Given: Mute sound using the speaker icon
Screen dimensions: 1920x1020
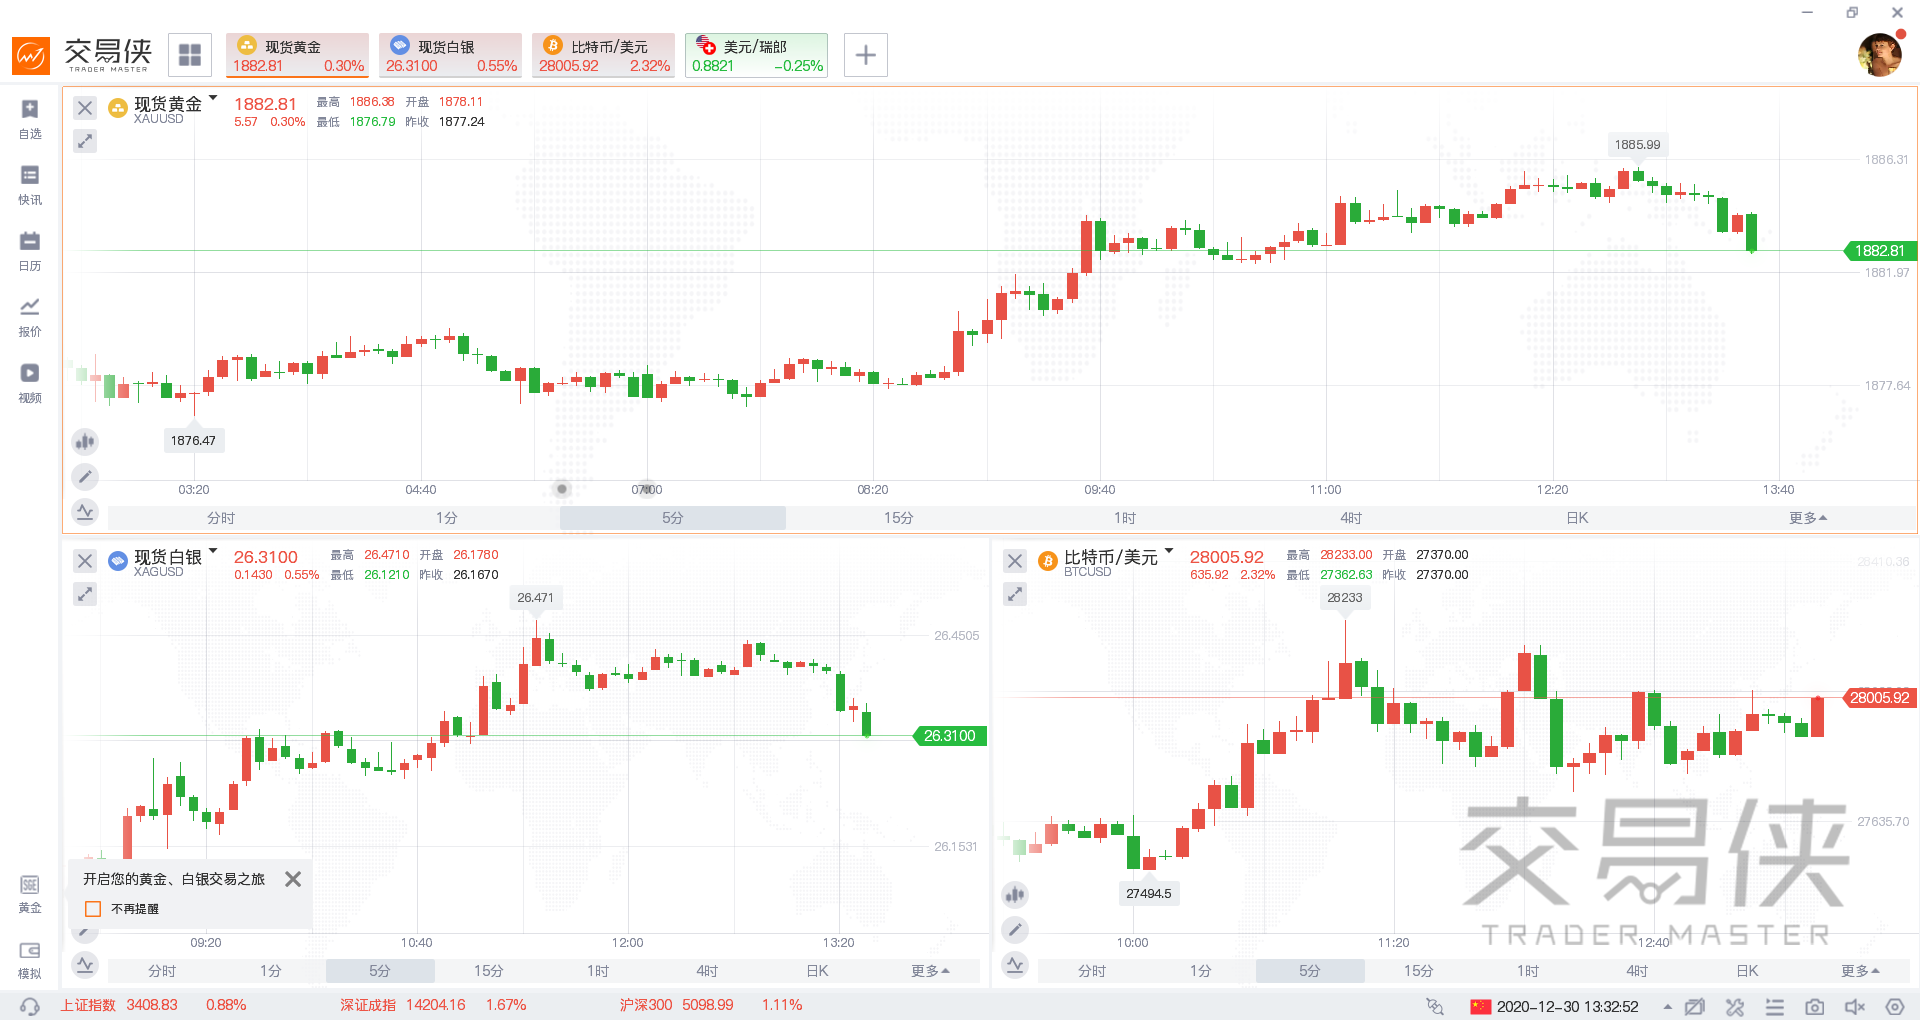Looking at the screenshot, I should 1854,1006.
